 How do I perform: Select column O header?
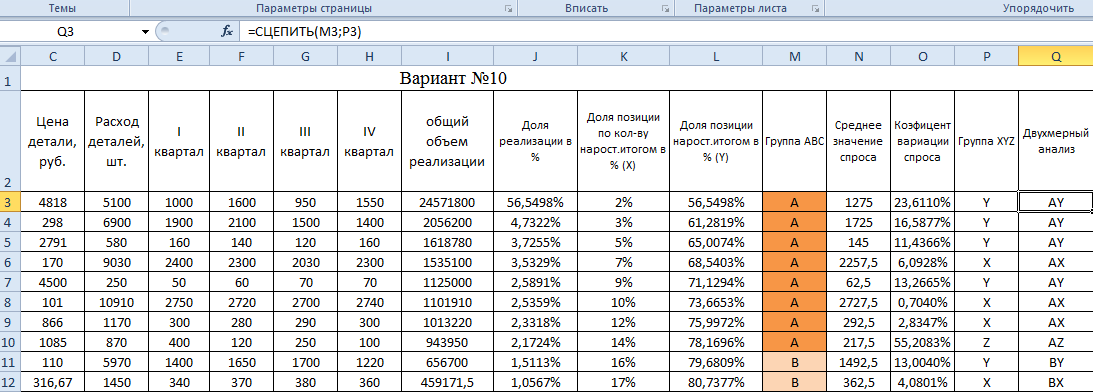tap(923, 57)
